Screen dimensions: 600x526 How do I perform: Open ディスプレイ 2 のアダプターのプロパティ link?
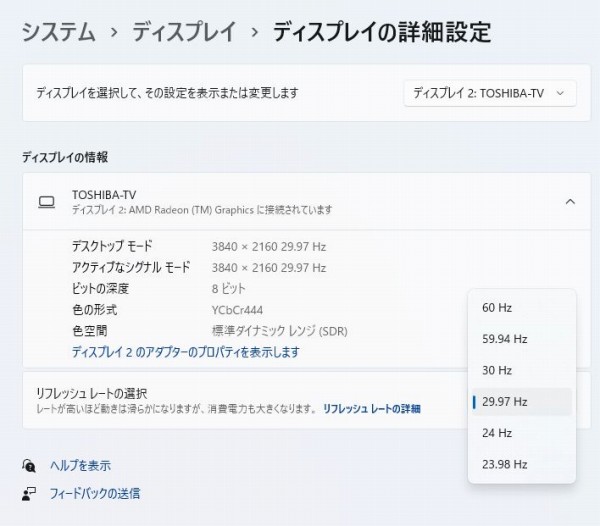185,352
